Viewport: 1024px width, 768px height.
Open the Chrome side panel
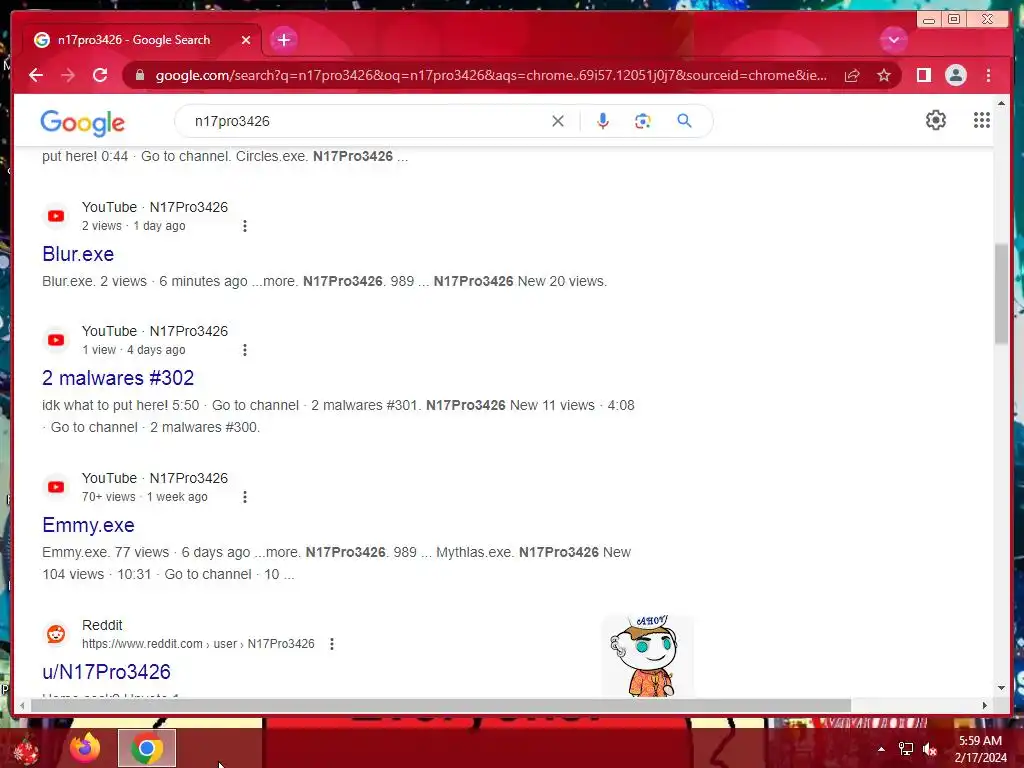pos(923,75)
